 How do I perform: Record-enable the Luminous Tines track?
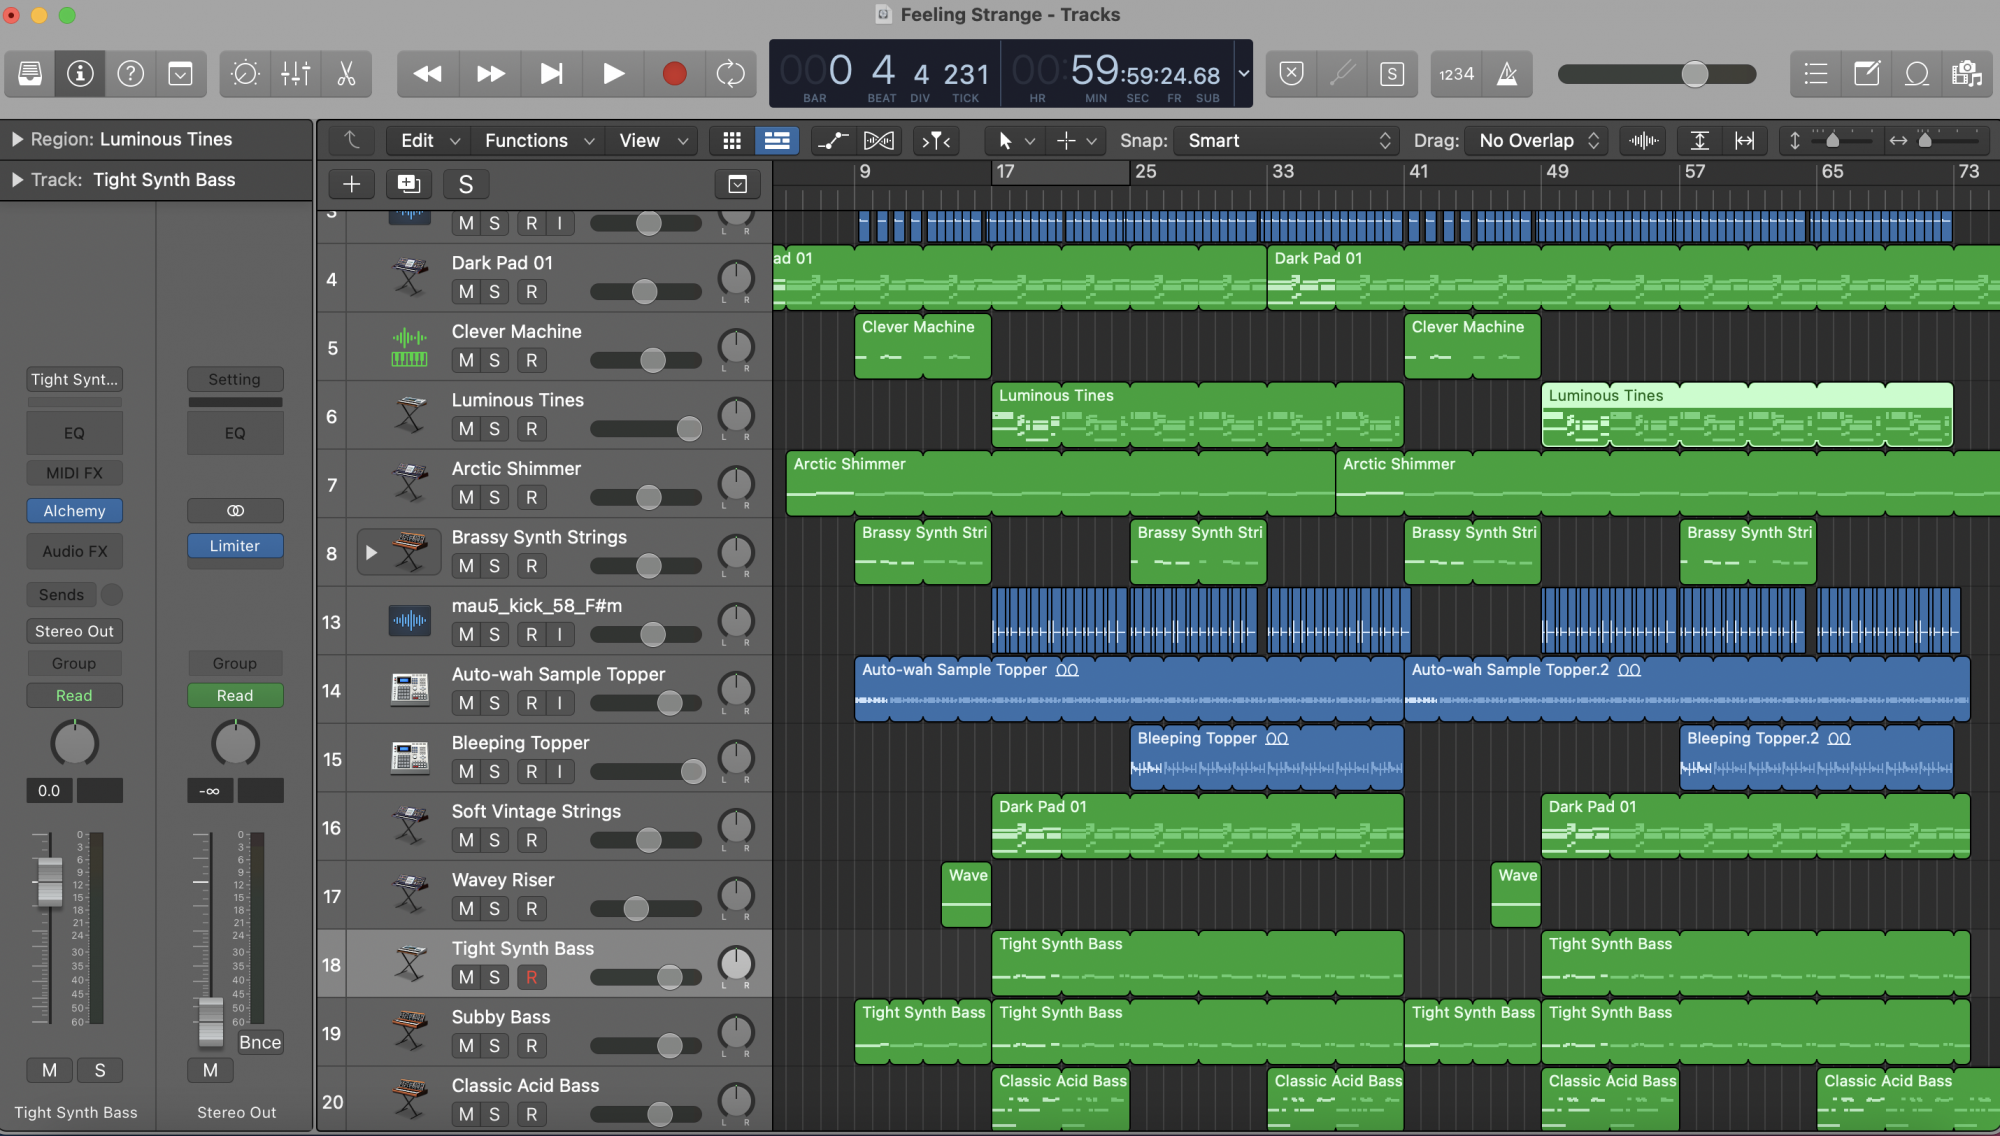tap(531, 429)
